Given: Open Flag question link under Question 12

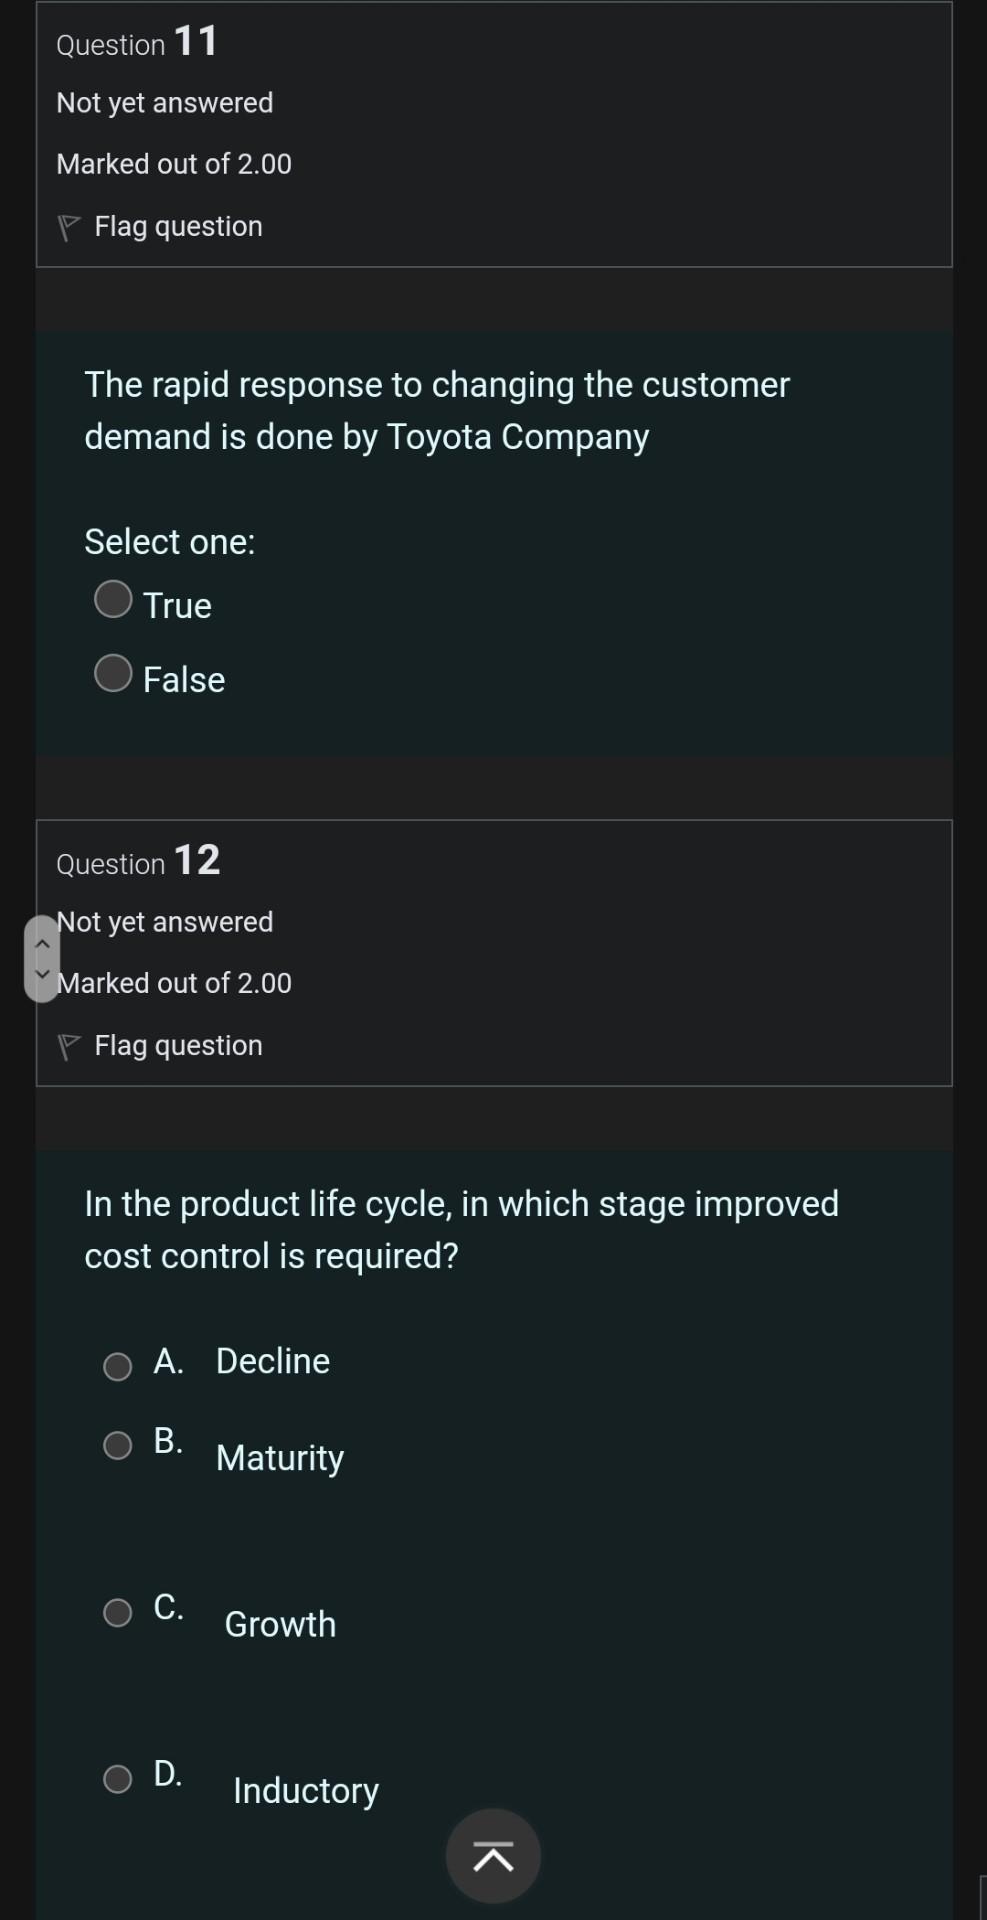Looking at the screenshot, I should click(177, 1044).
